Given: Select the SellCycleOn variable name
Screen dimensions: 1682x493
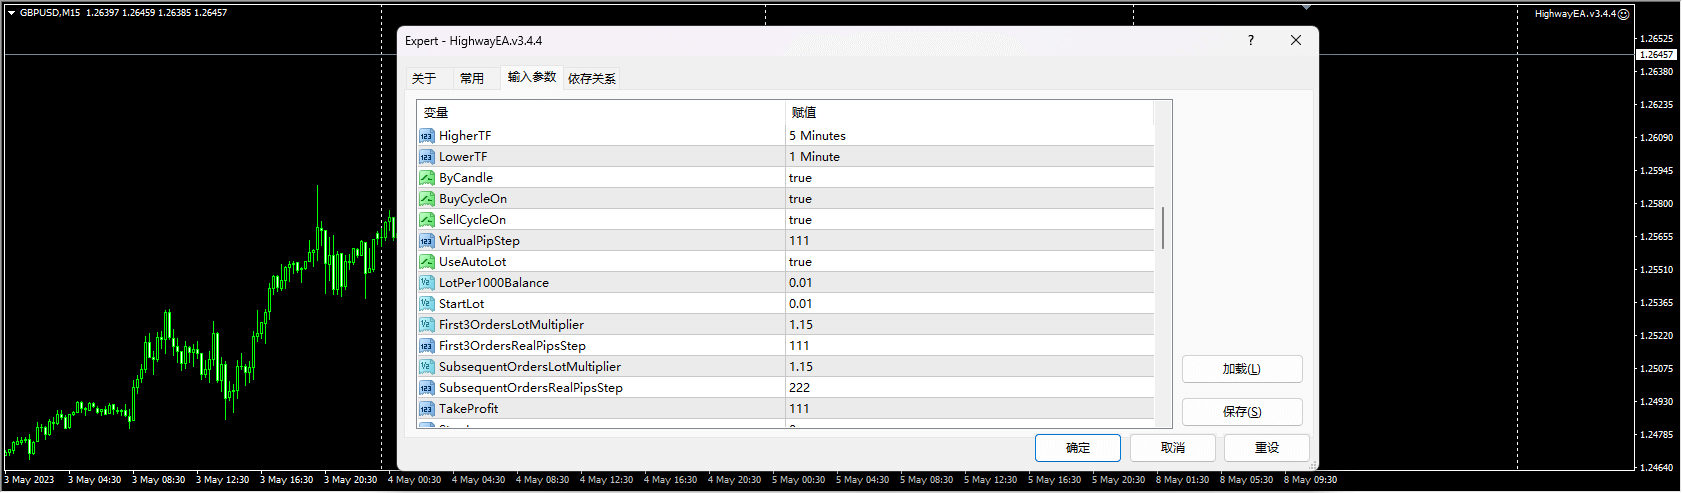Looking at the screenshot, I should coord(472,220).
